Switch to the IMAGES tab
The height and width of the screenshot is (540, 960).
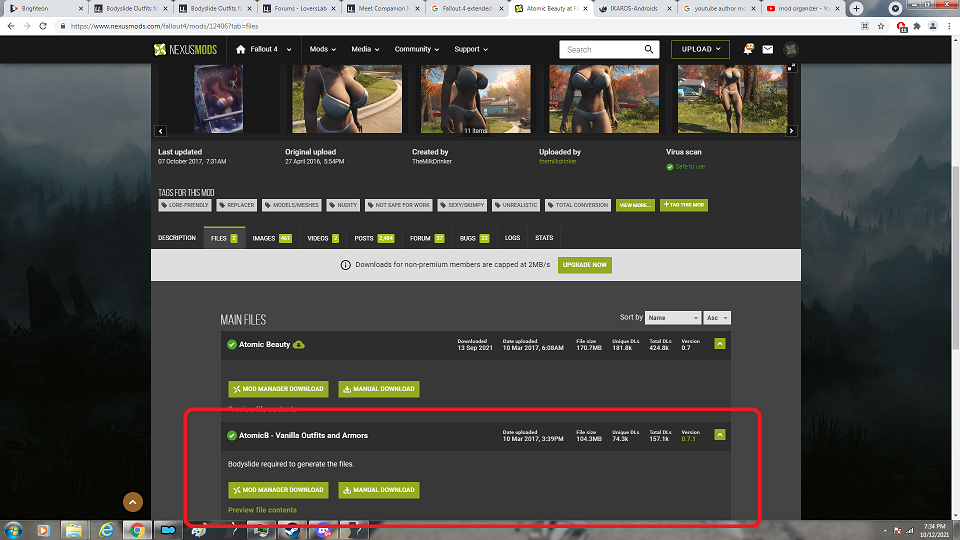[x=272, y=238]
